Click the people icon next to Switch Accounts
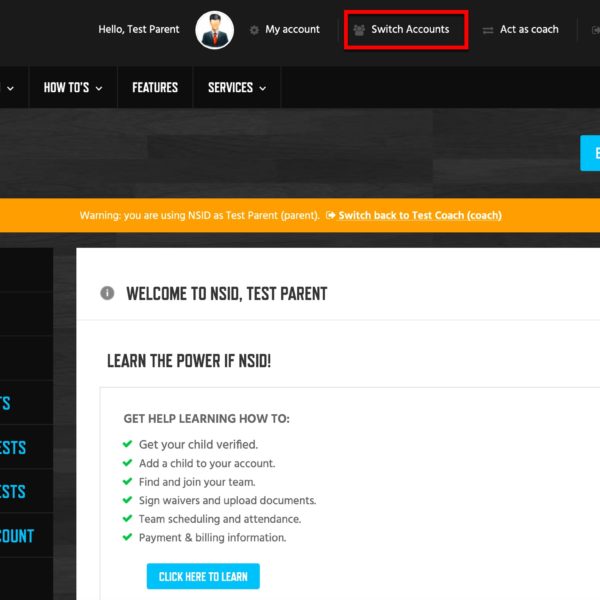Viewport: 600px width, 600px height. 359,30
